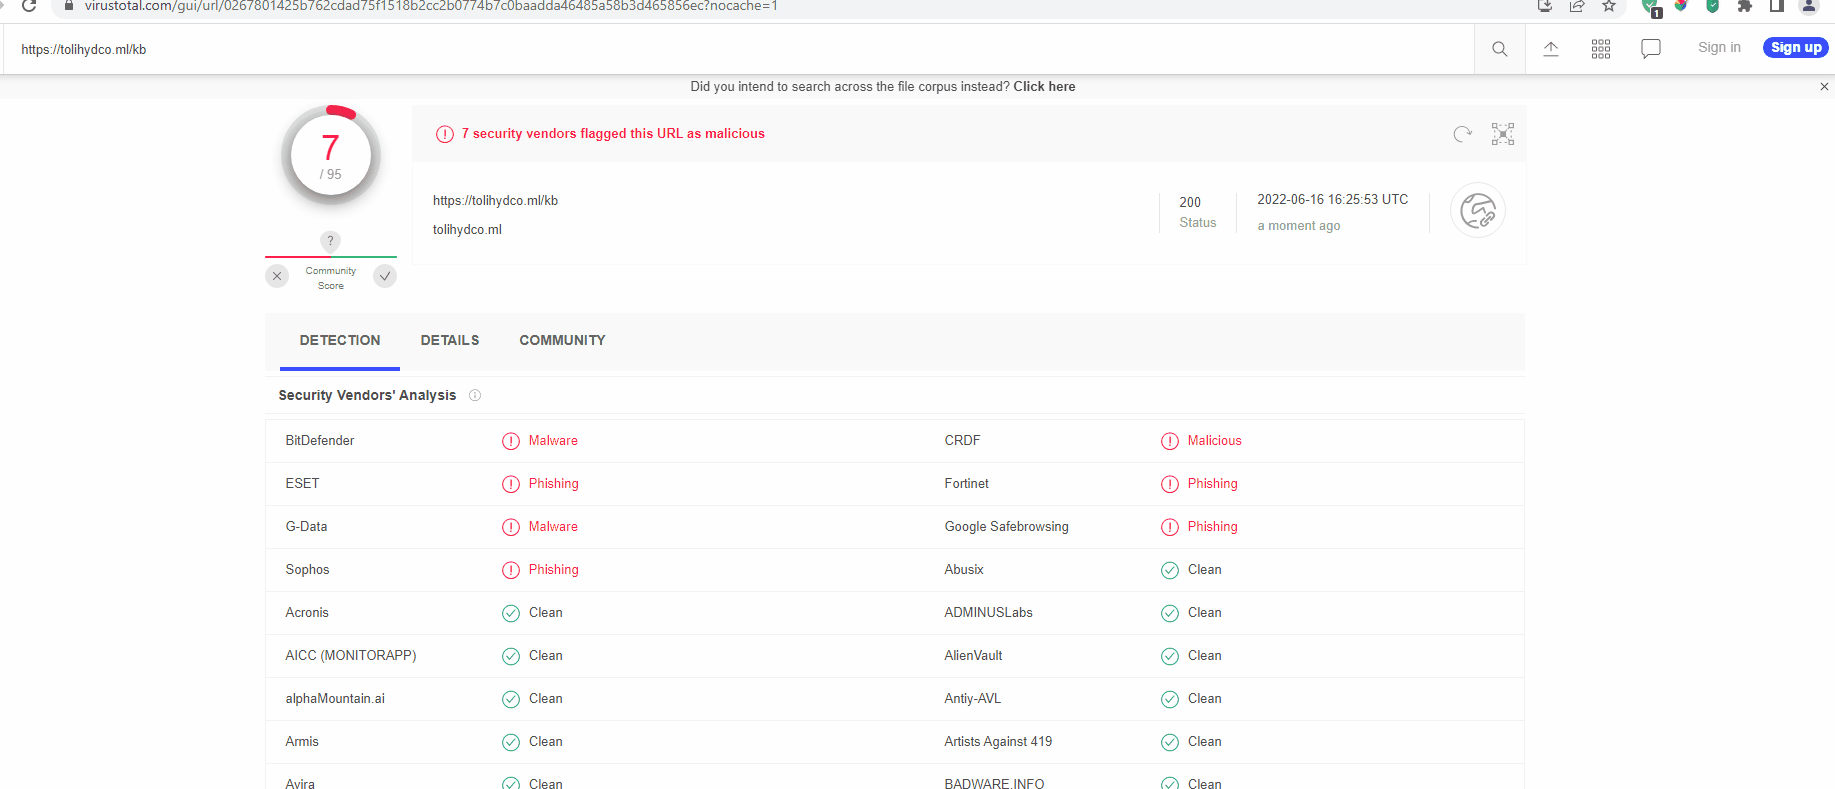Switch to the COMMUNITY tab
Image resolution: width=1835 pixels, height=789 pixels.
click(x=562, y=340)
